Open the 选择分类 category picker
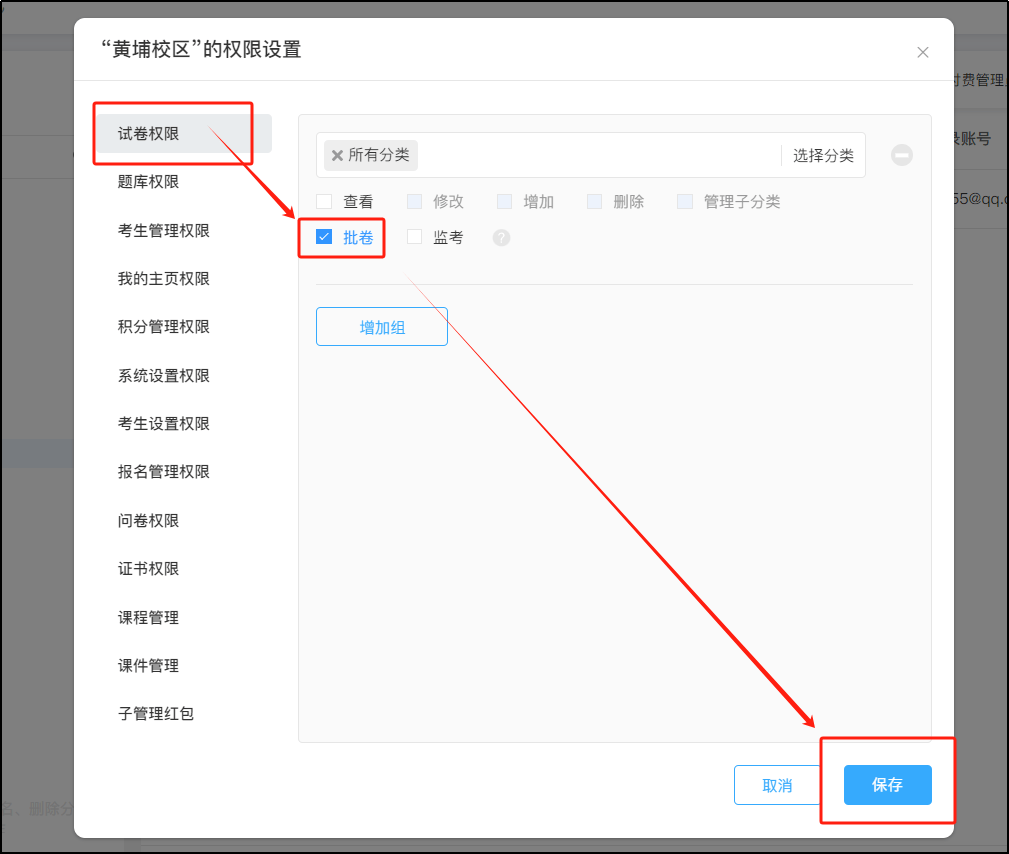The height and width of the screenshot is (854, 1009). pyautogui.click(x=823, y=155)
